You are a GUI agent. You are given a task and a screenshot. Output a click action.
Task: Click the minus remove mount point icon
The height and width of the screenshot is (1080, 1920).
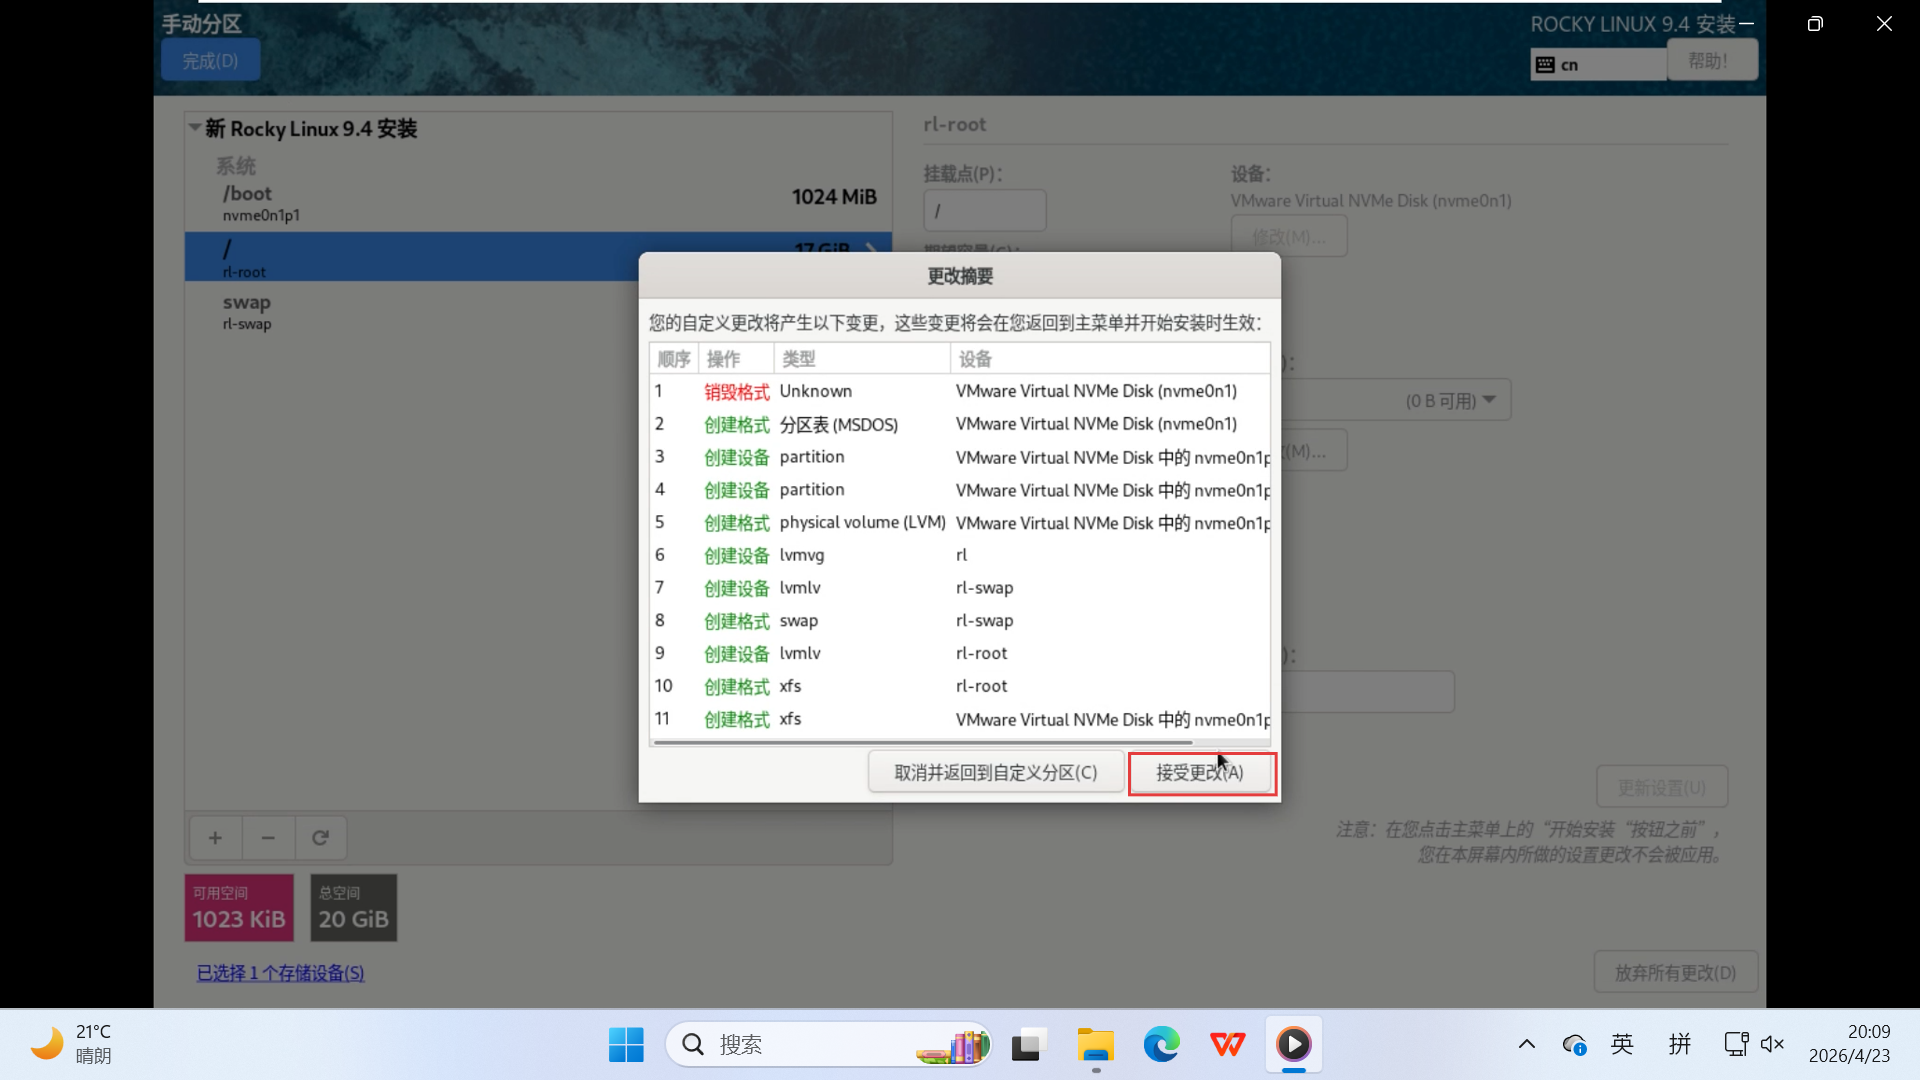268,838
